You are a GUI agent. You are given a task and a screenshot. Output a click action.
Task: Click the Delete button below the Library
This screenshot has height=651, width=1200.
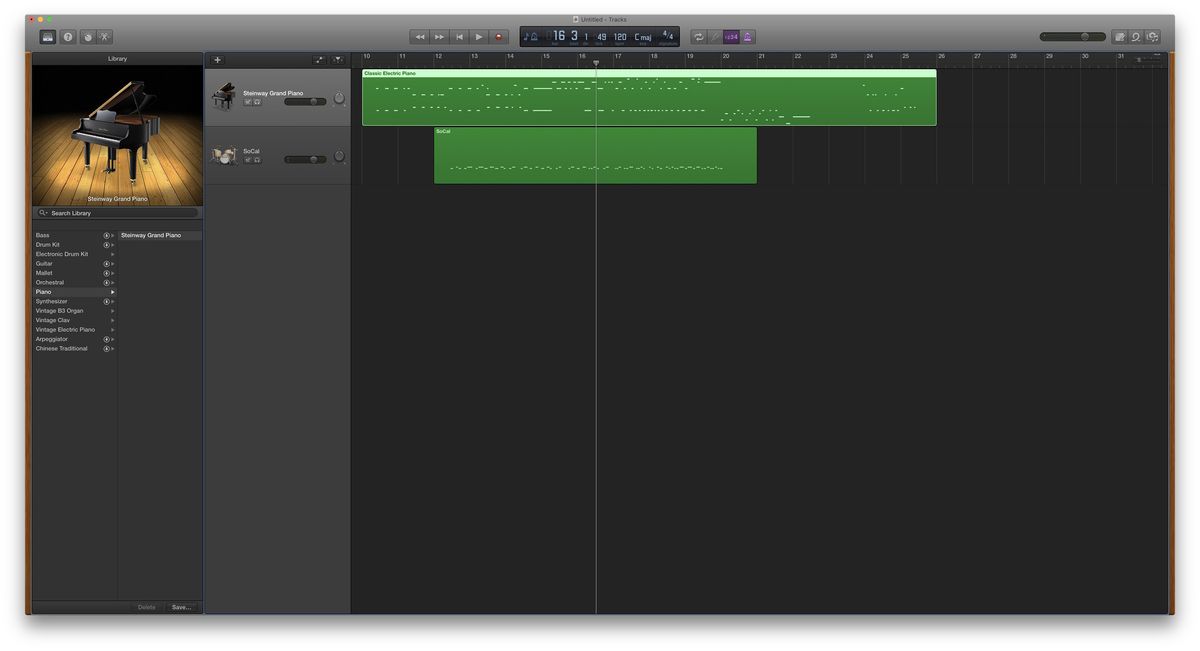pos(146,607)
